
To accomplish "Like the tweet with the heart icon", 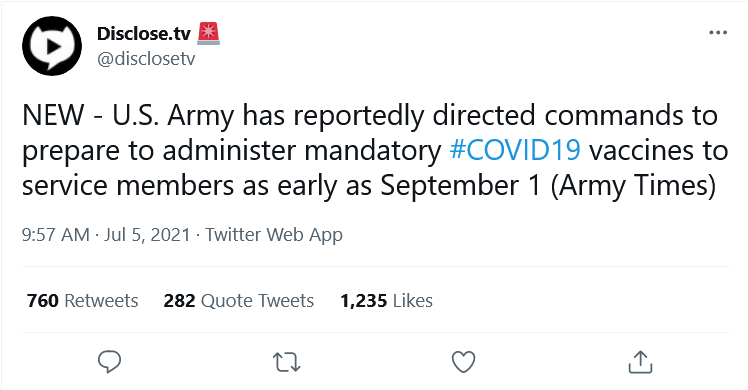I will (x=463, y=362).
